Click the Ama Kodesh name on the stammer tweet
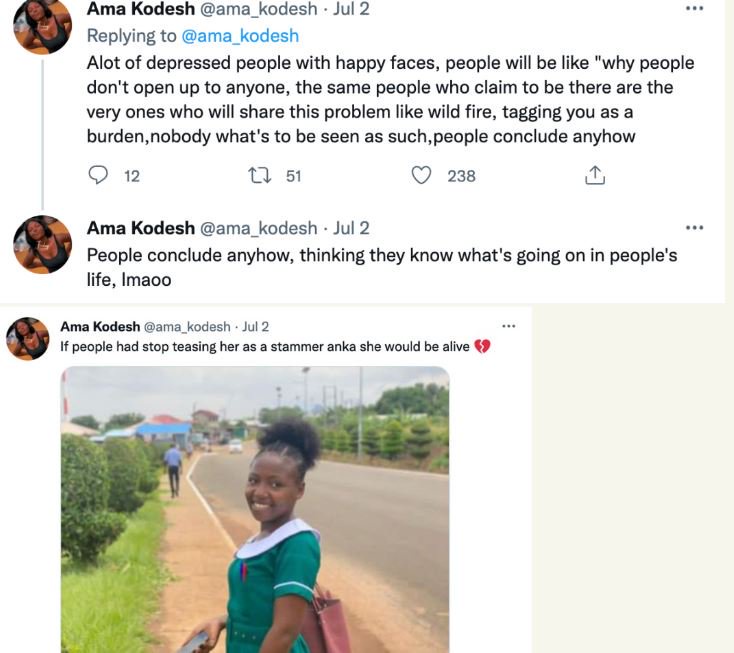This screenshot has height=653, width=734. click(x=100, y=327)
